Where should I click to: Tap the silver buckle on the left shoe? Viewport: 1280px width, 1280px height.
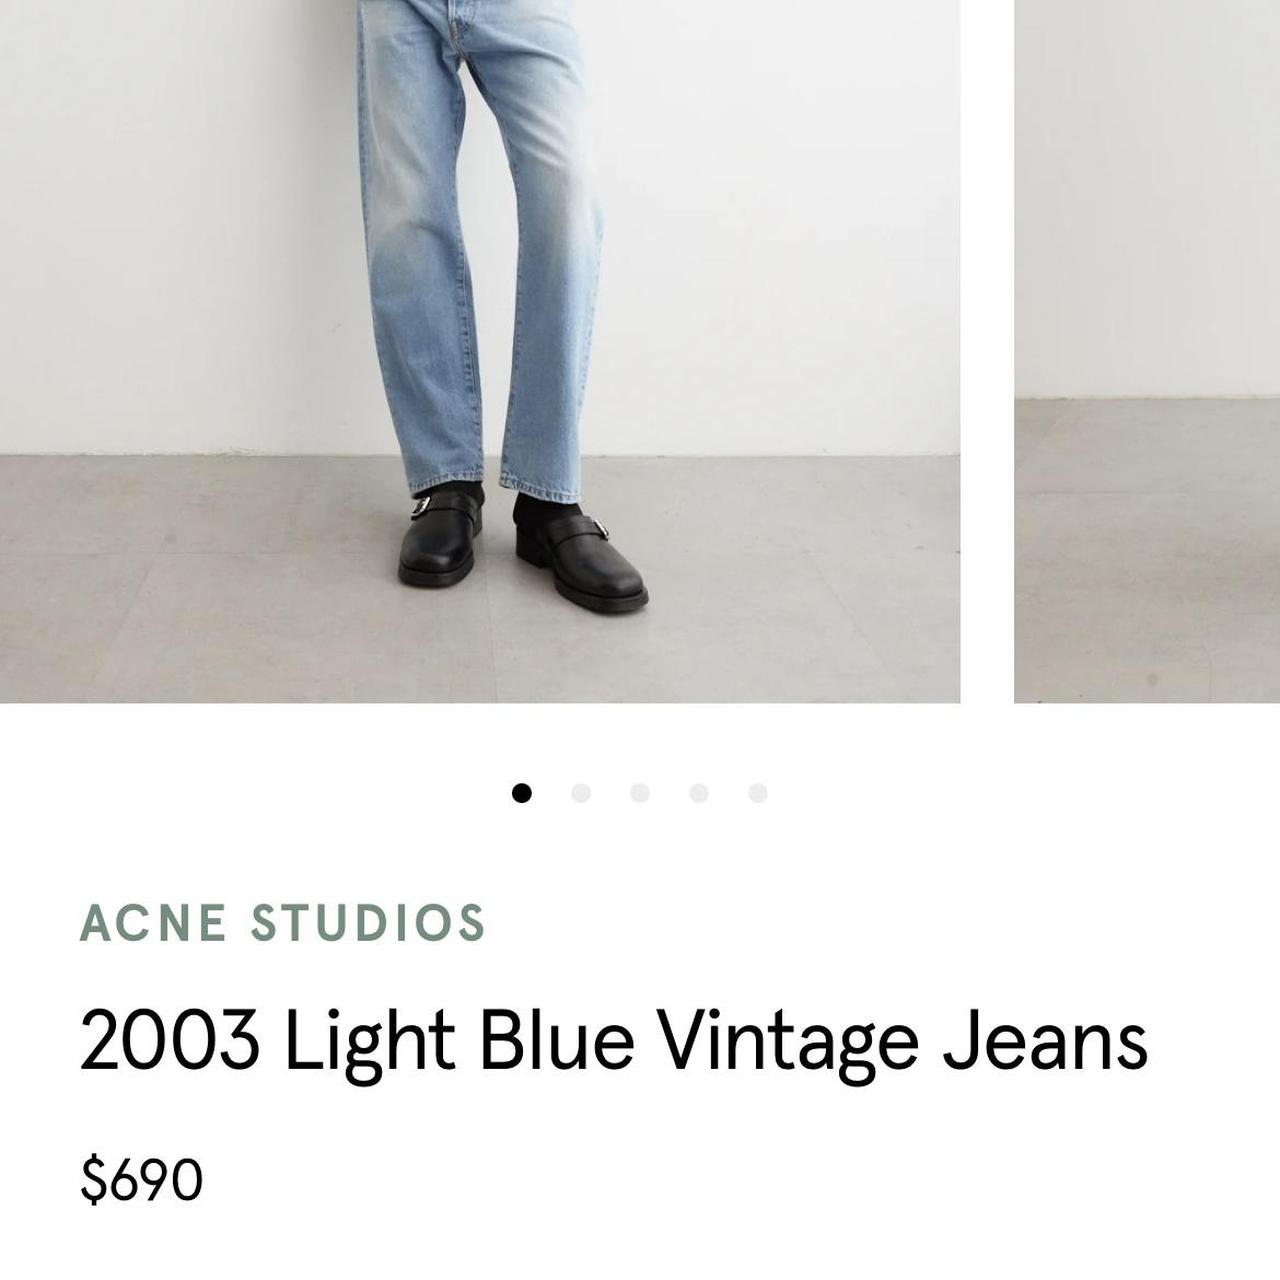pyautogui.click(x=423, y=507)
